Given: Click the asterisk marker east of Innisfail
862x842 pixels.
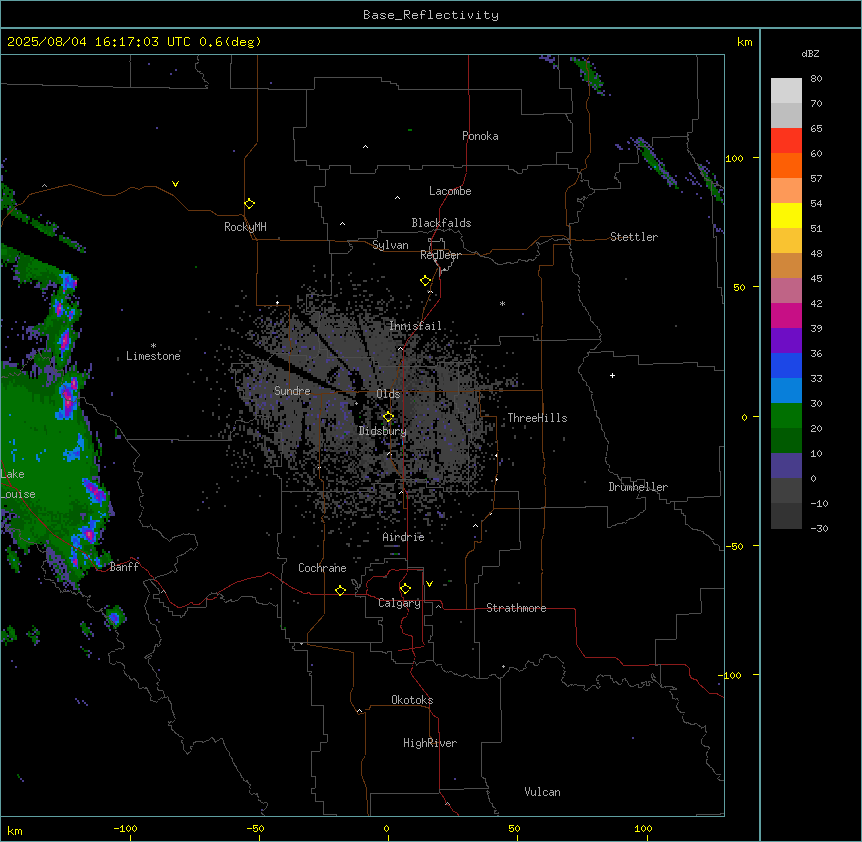Looking at the screenshot, I should [x=502, y=304].
